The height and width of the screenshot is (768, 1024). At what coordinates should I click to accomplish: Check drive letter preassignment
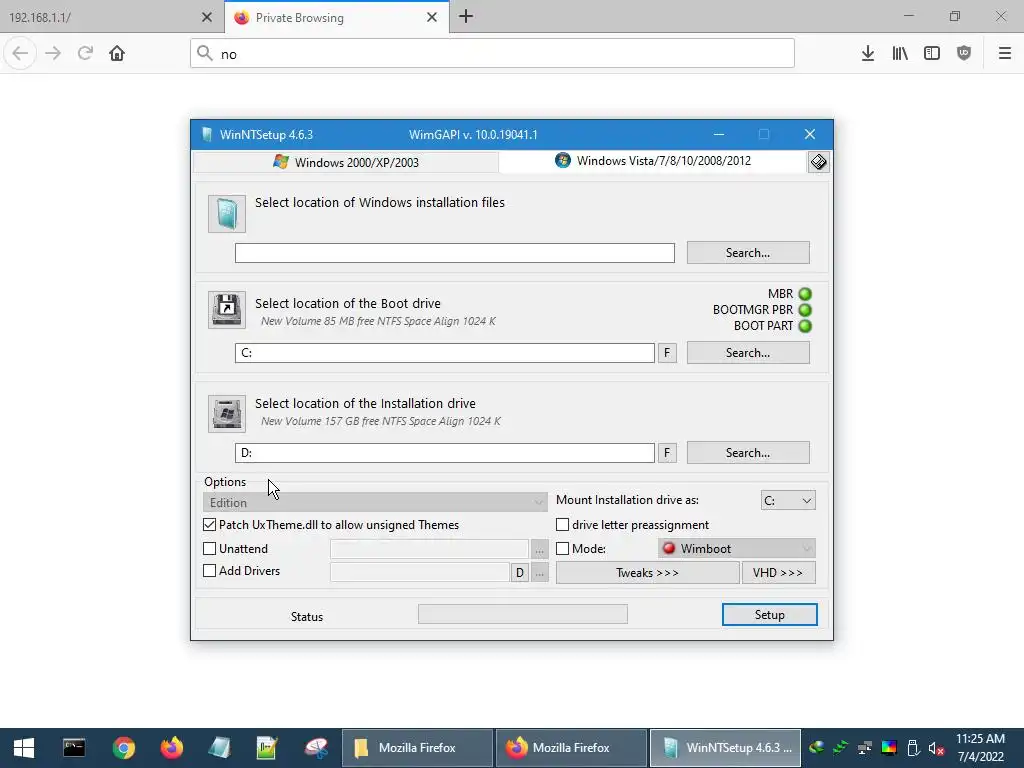click(562, 524)
